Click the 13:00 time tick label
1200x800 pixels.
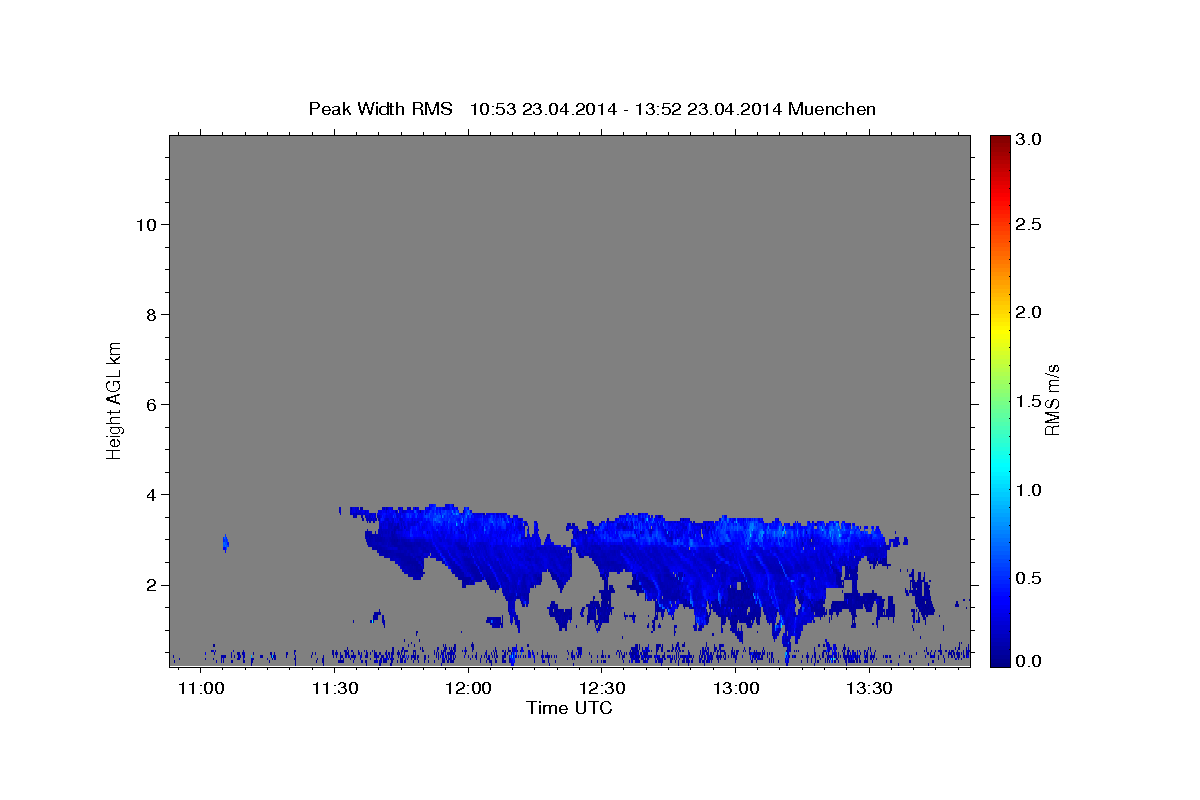pyautogui.click(x=736, y=689)
